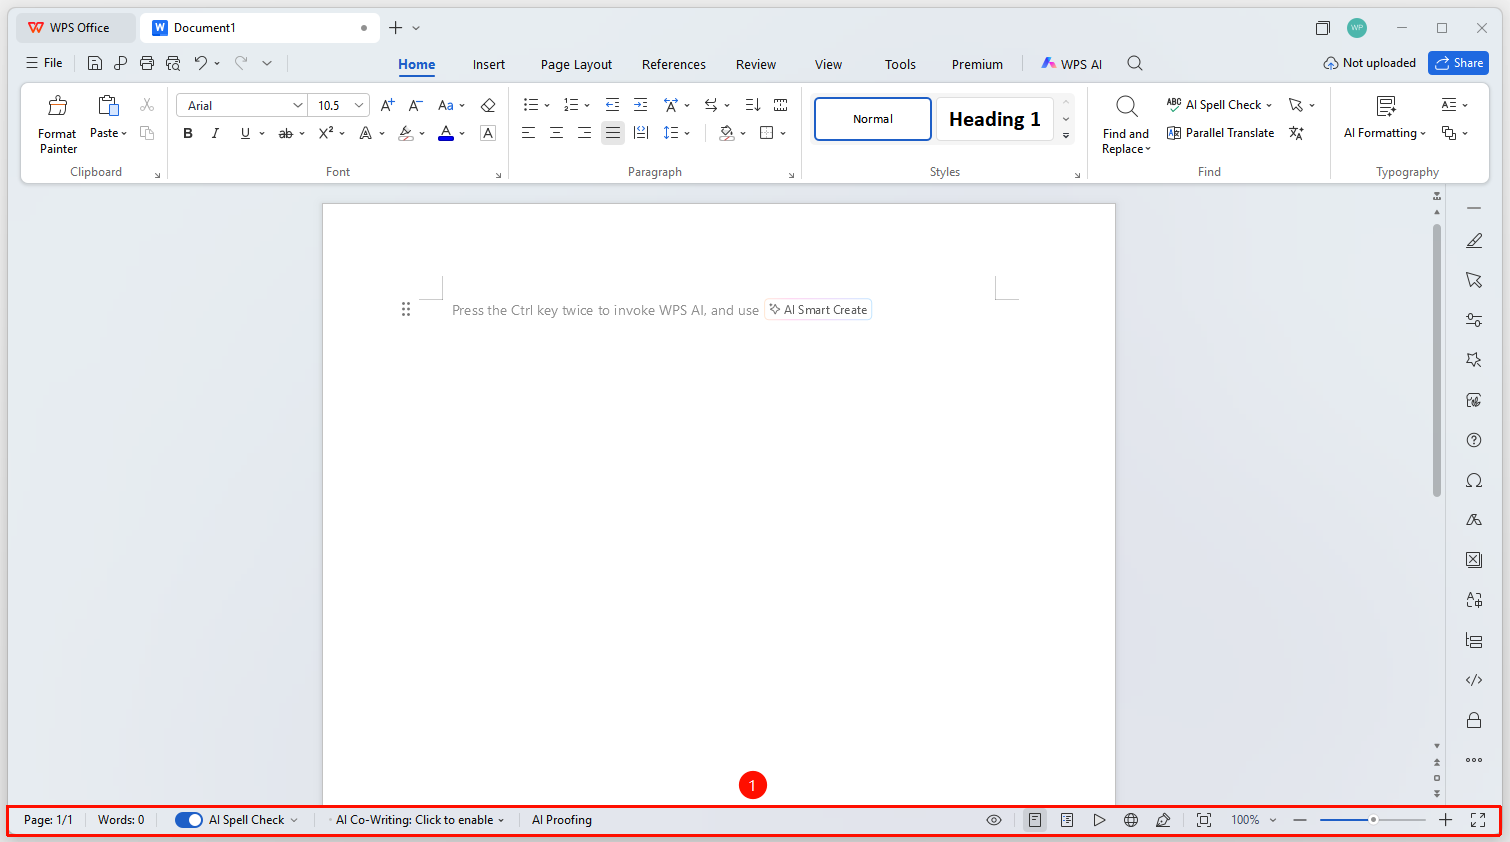1510x842 pixels.
Task: Center align the paragraph
Action: (x=556, y=133)
